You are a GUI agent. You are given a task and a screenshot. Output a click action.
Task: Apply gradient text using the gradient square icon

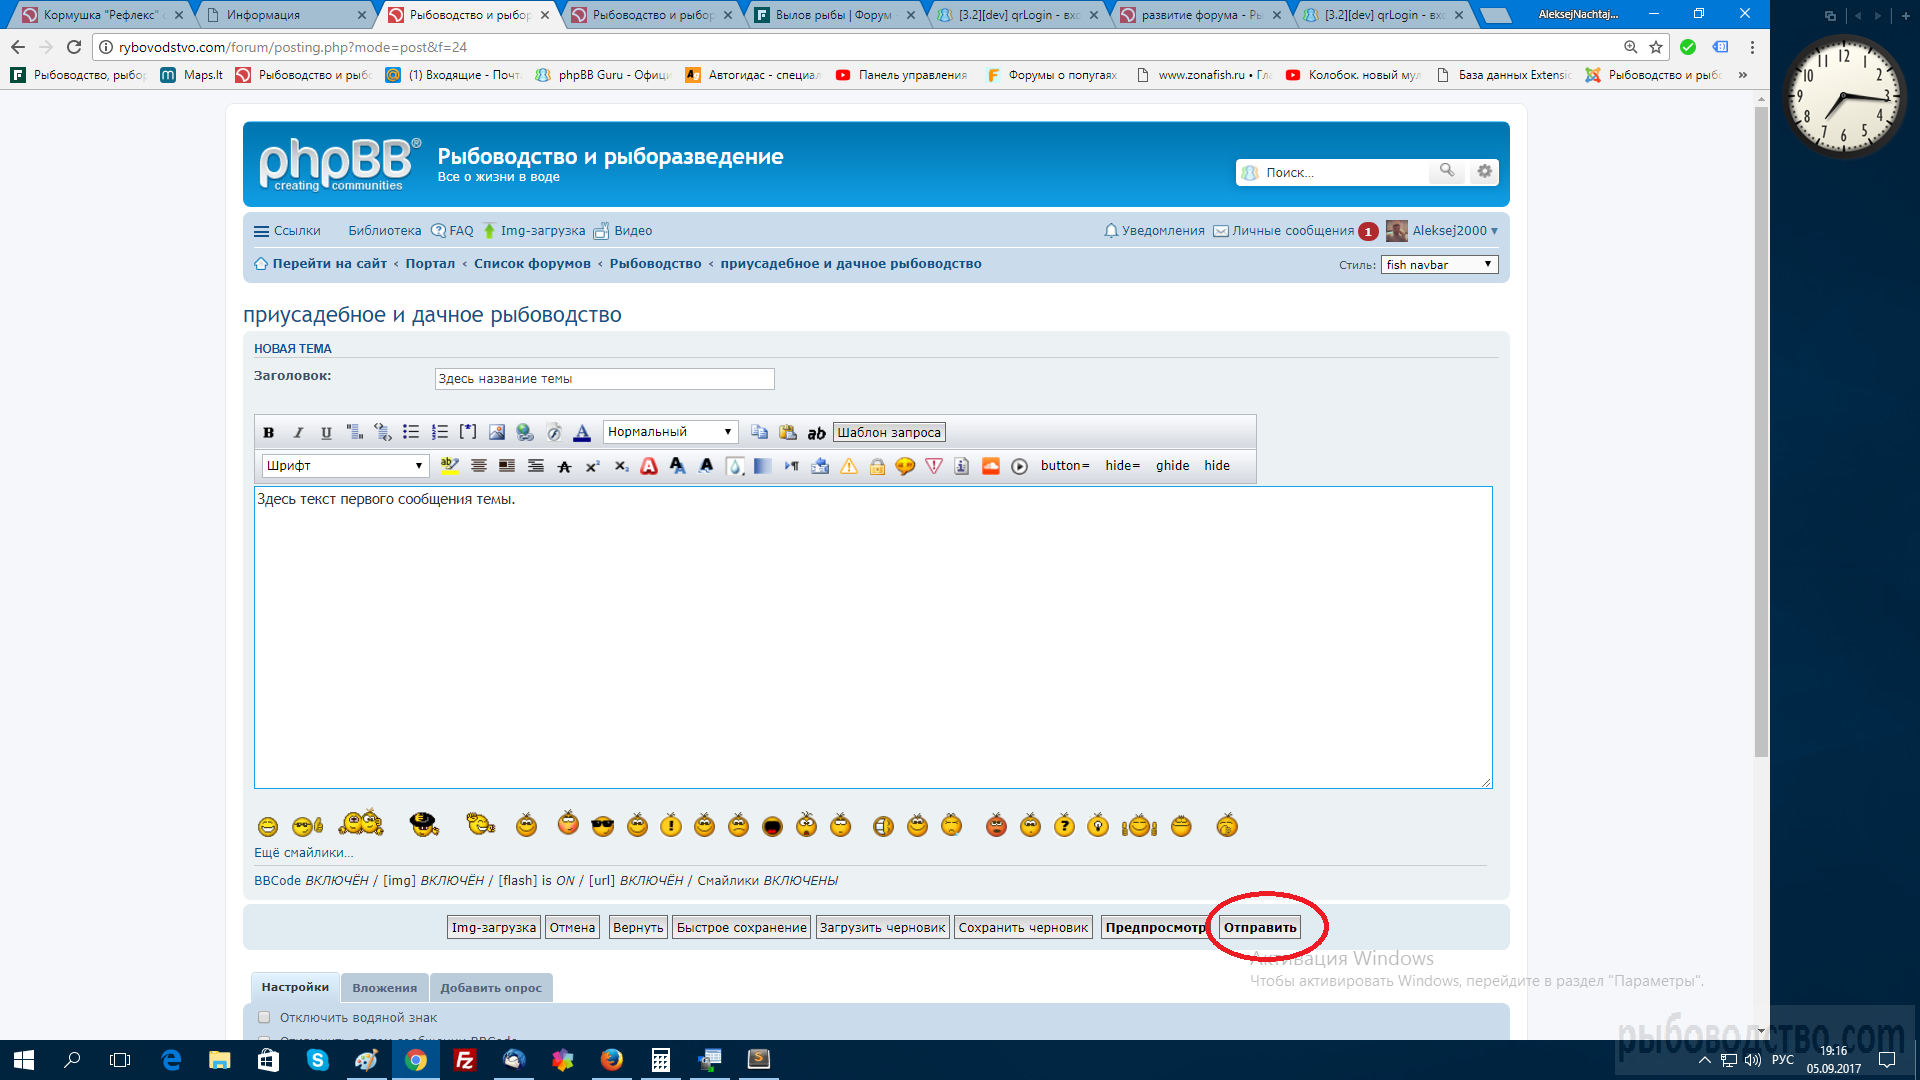763,465
